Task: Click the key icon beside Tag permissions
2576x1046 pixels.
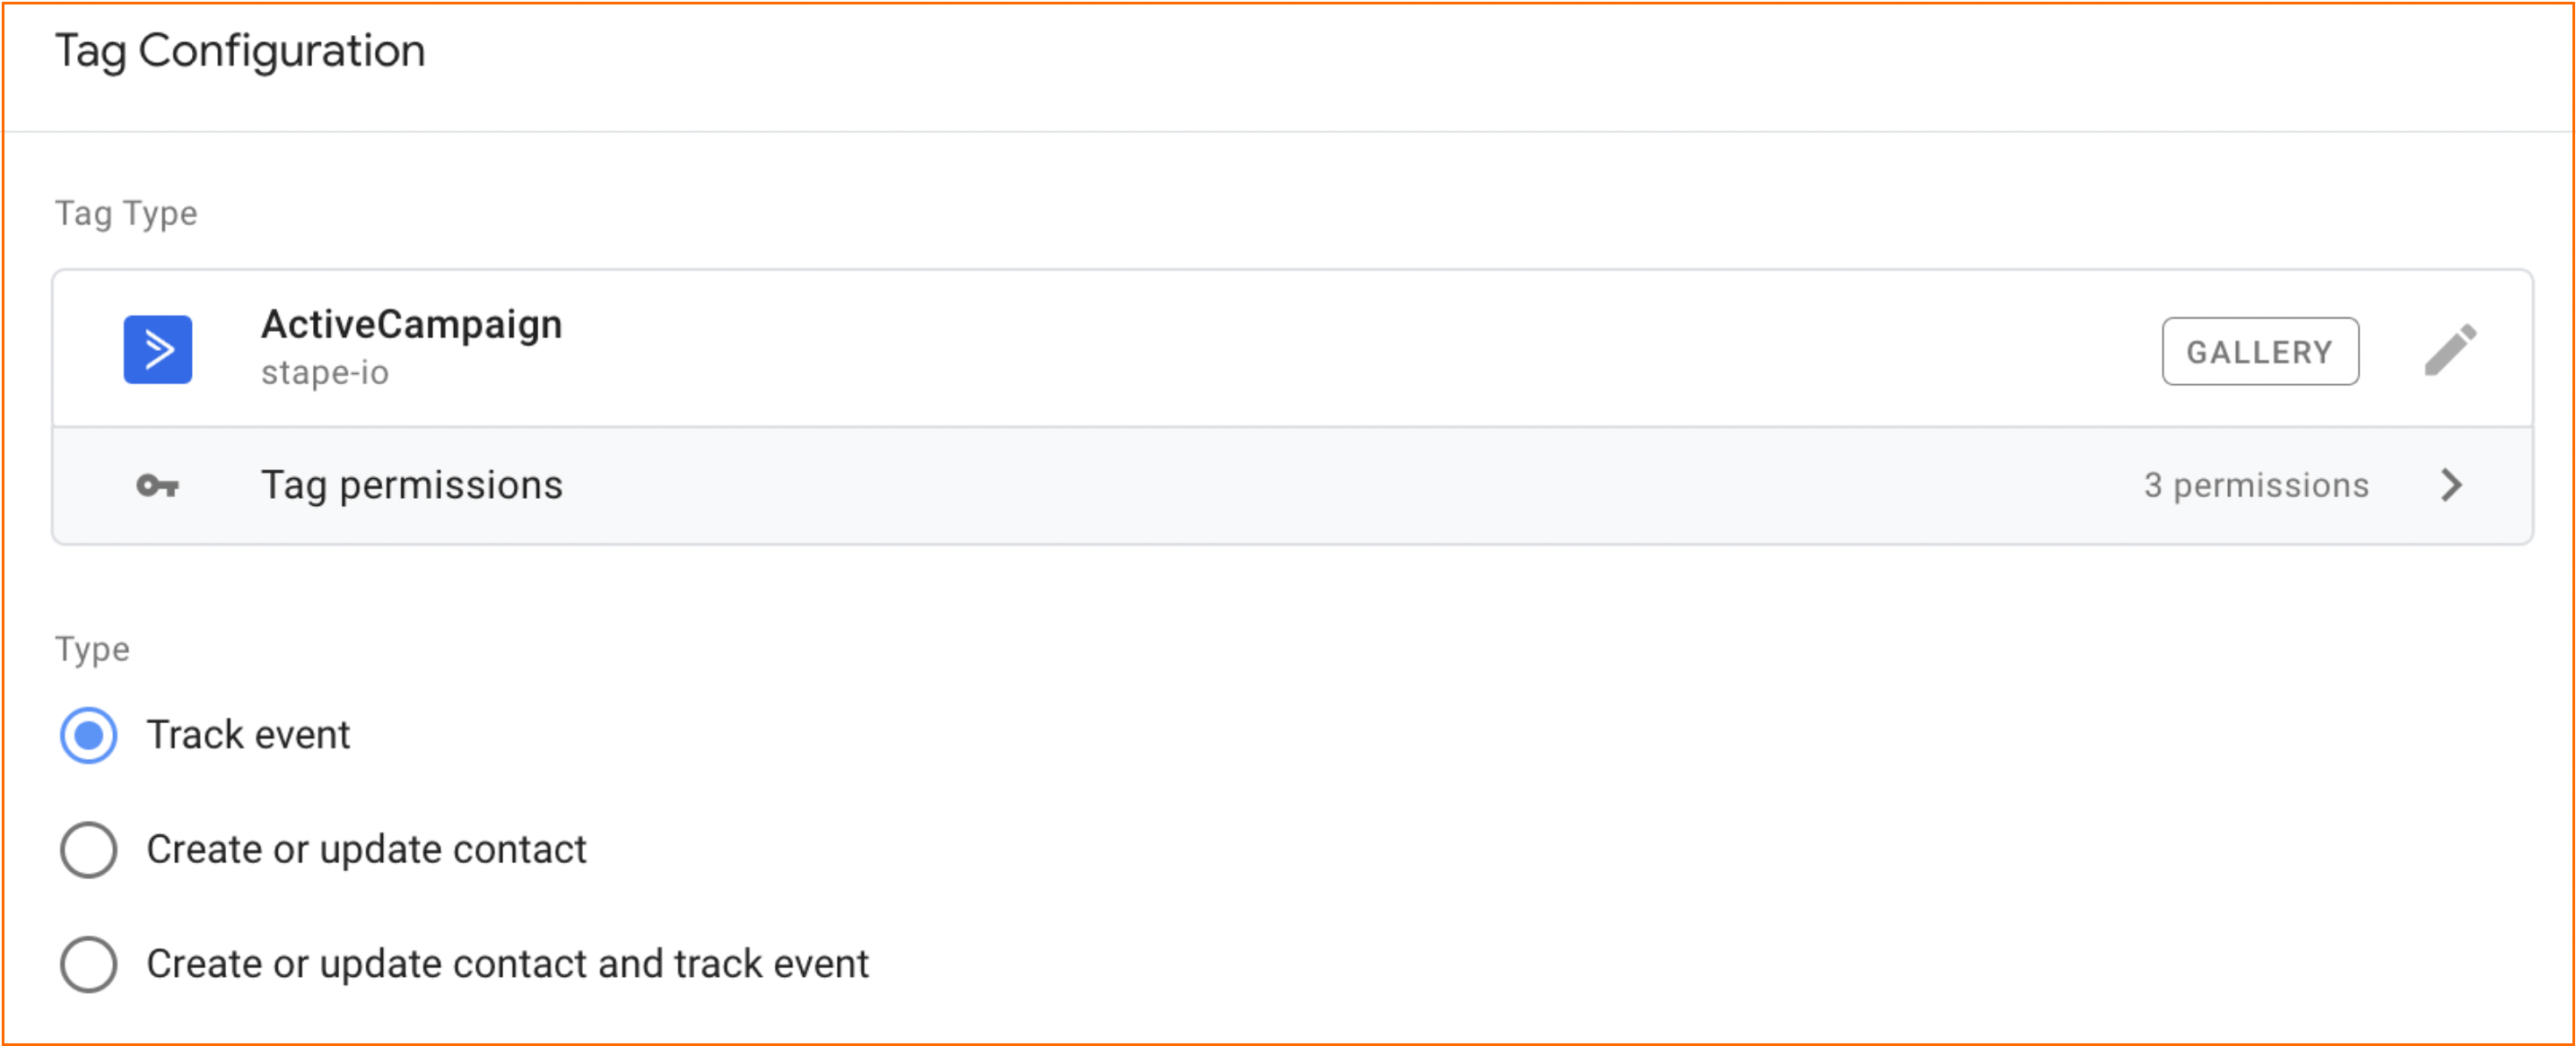Action: [158, 486]
